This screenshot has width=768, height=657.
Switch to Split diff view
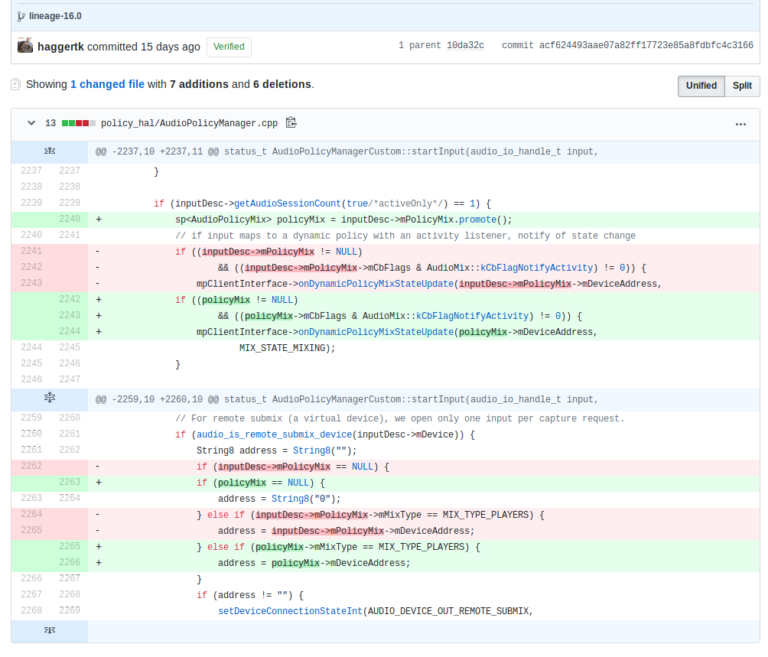point(742,86)
